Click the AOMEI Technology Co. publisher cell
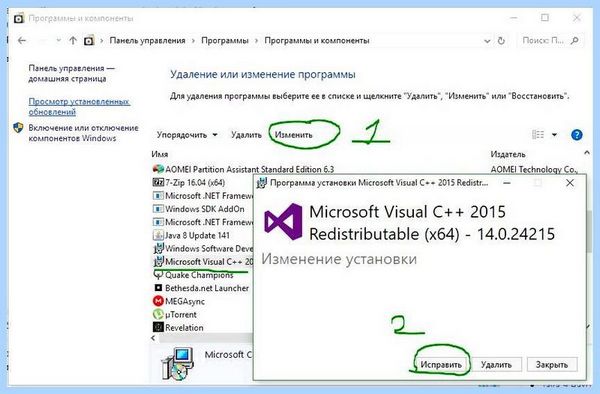 coord(534,169)
